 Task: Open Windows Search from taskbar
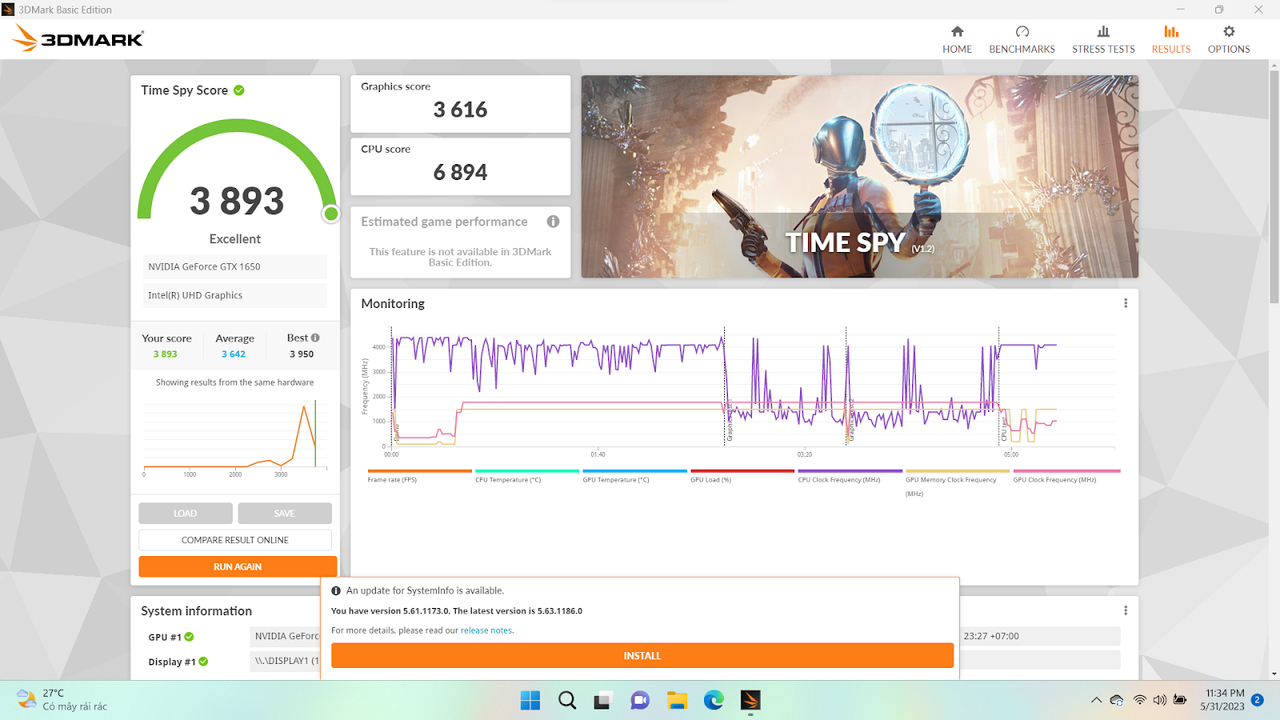point(567,700)
